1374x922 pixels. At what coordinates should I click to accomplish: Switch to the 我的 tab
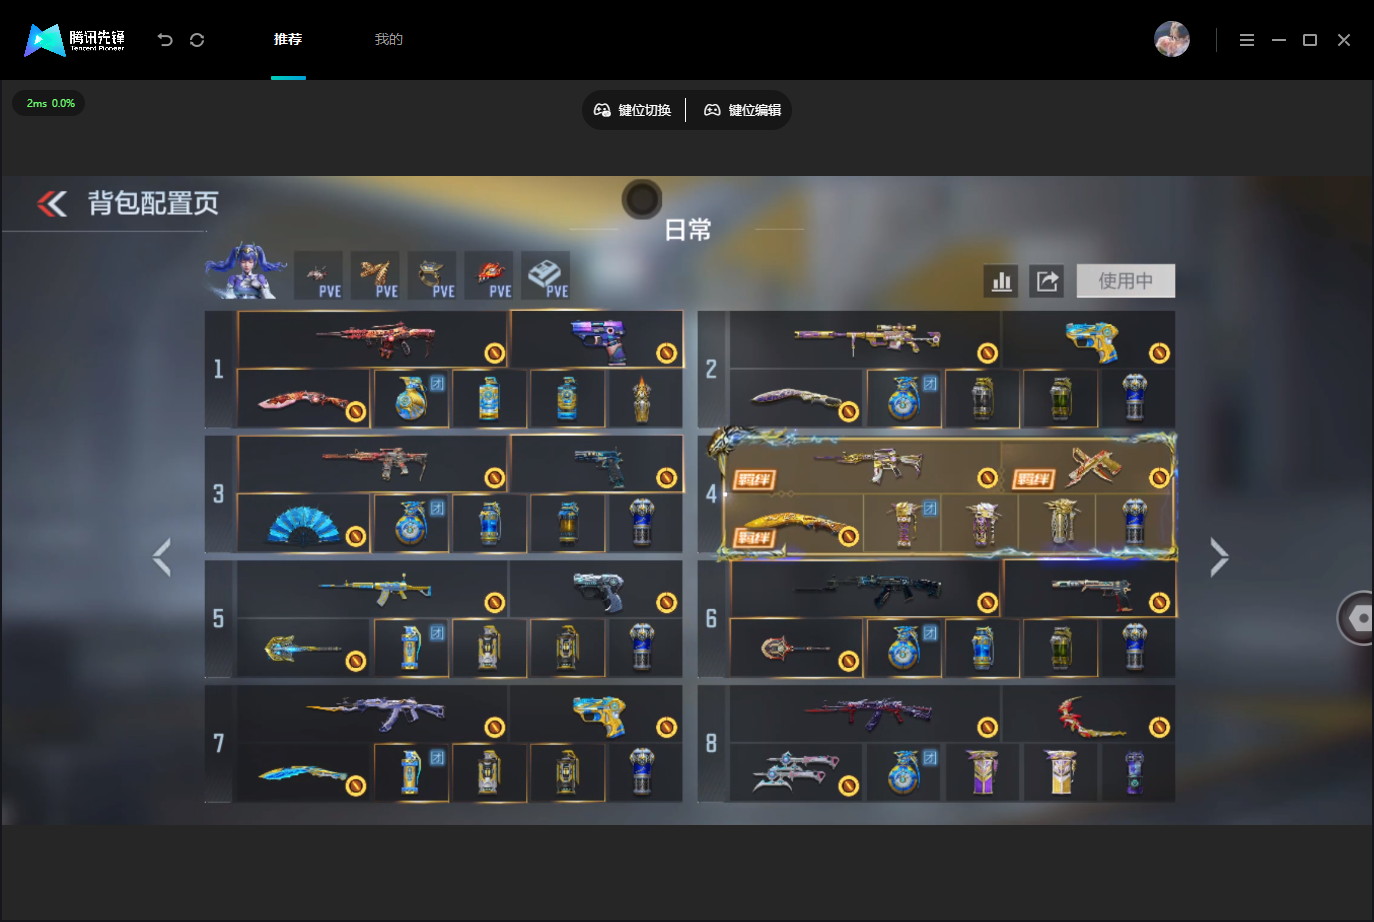click(x=389, y=39)
